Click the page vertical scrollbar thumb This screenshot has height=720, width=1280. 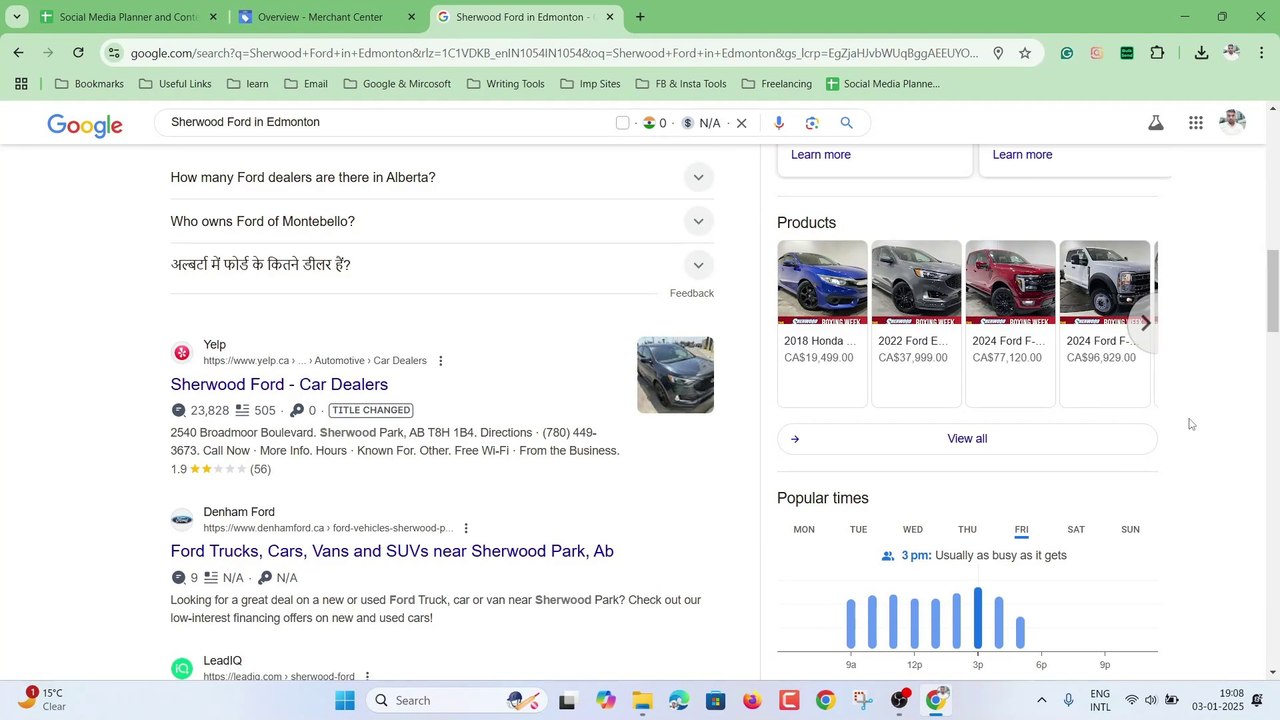(1272, 291)
